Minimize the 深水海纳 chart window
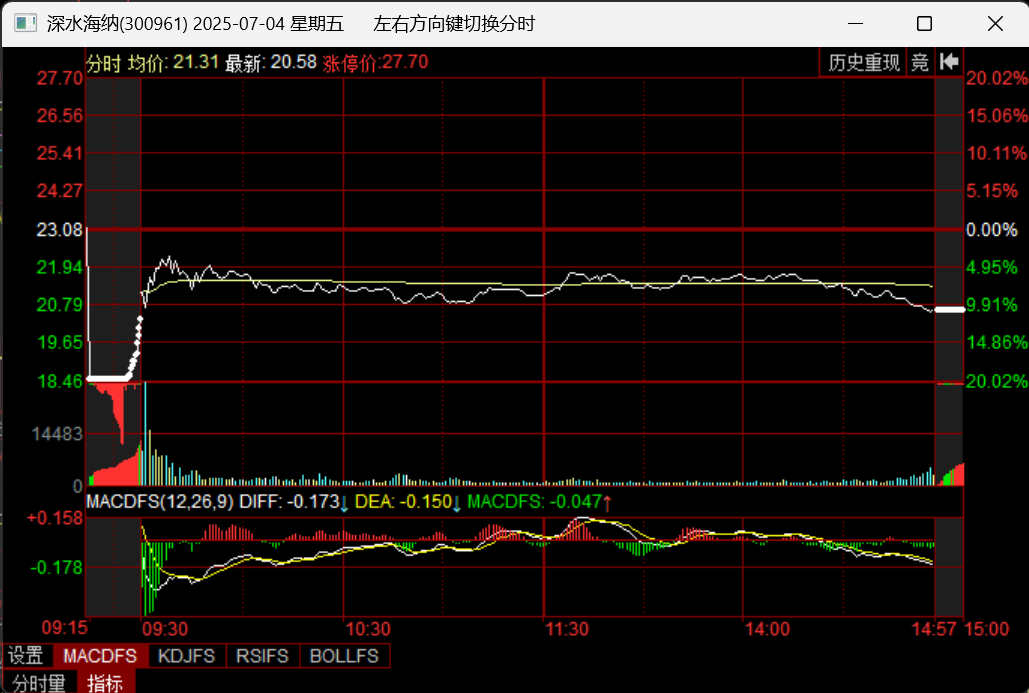 click(856, 23)
